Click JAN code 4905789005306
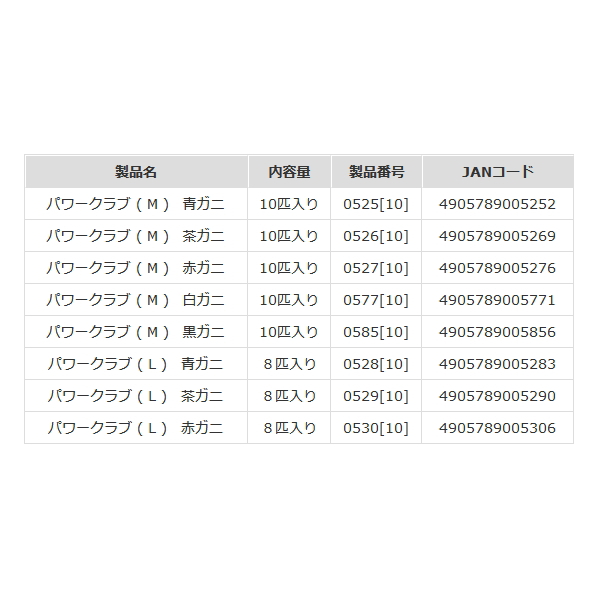The image size is (600, 600). 497,428
